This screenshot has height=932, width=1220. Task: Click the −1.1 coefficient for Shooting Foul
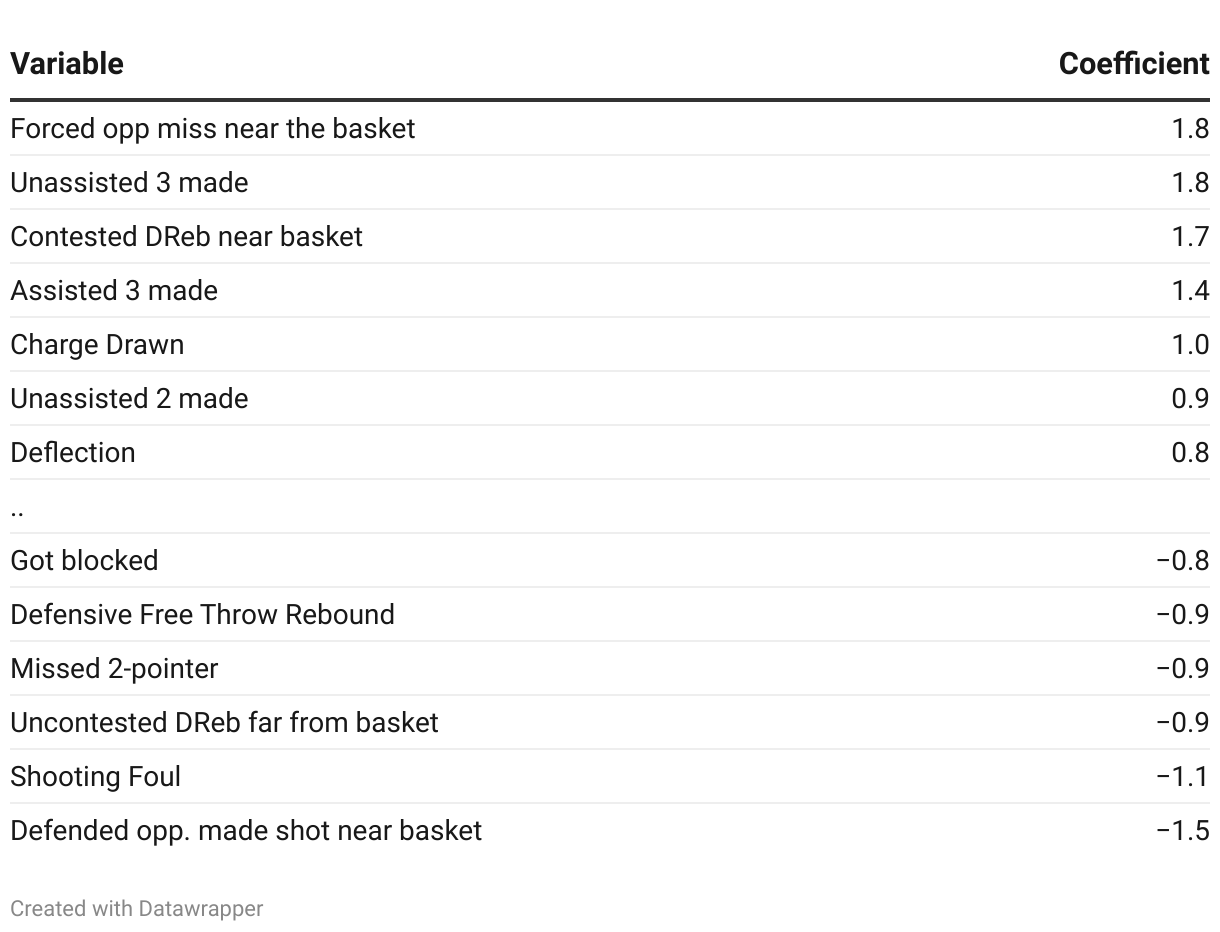click(x=1182, y=777)
